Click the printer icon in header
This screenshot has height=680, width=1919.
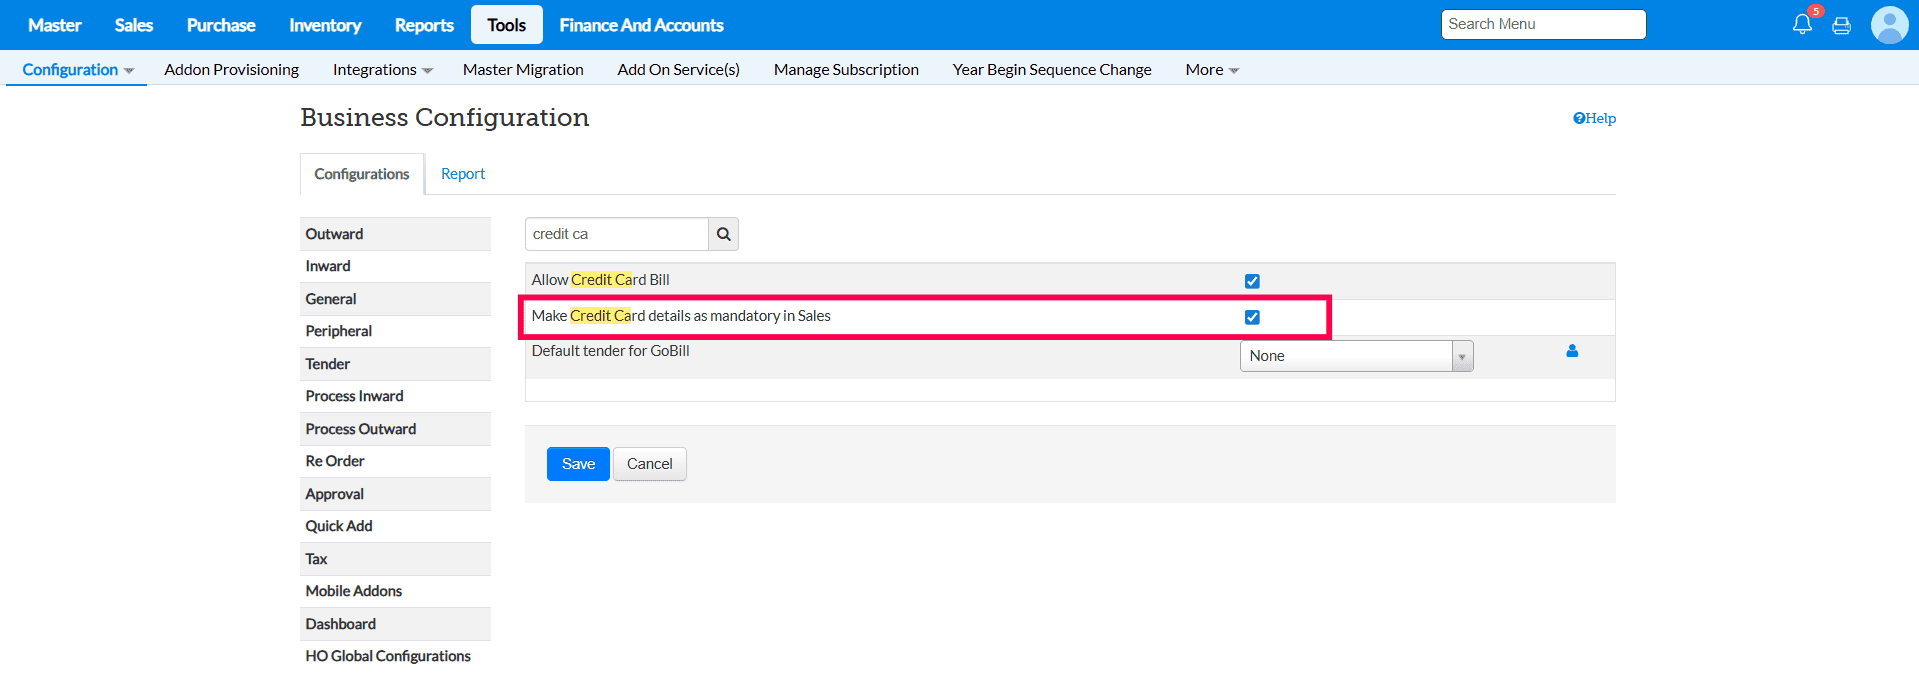(1841, 26)
